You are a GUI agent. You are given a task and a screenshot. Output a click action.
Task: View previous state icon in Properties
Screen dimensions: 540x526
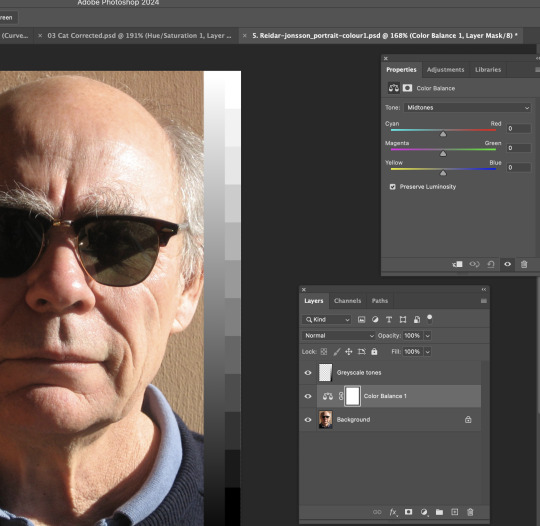474,264
